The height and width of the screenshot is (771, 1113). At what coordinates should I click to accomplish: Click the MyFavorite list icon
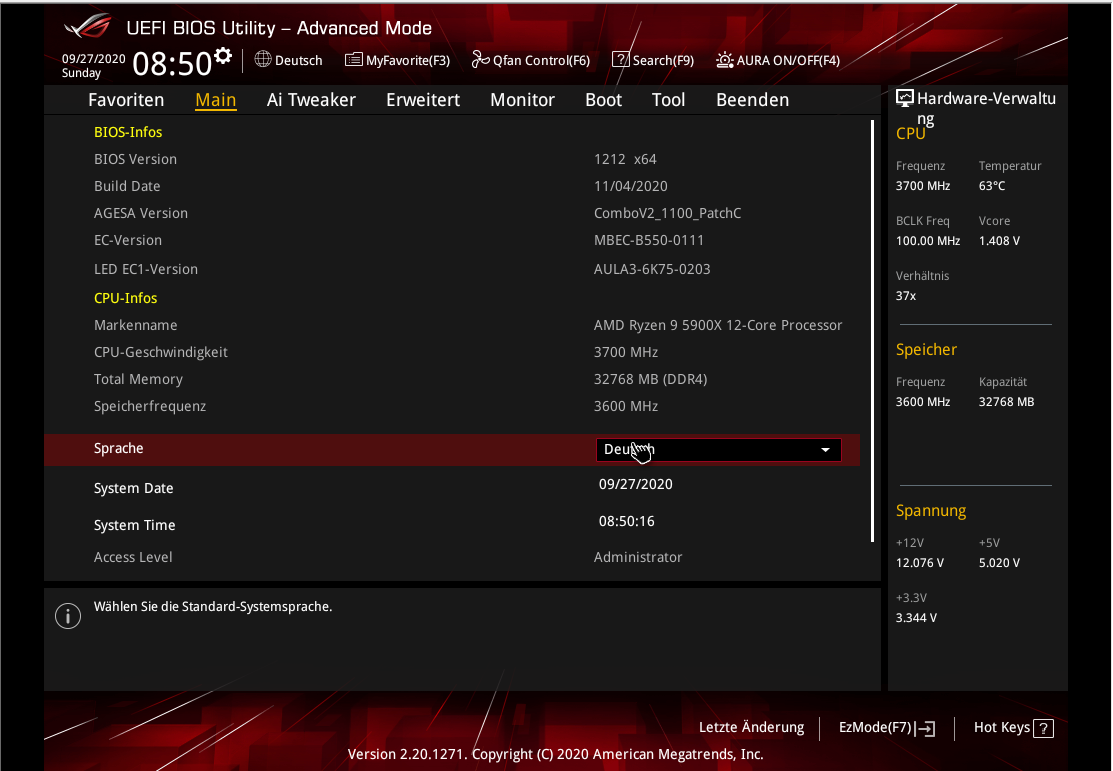point(353,60)
